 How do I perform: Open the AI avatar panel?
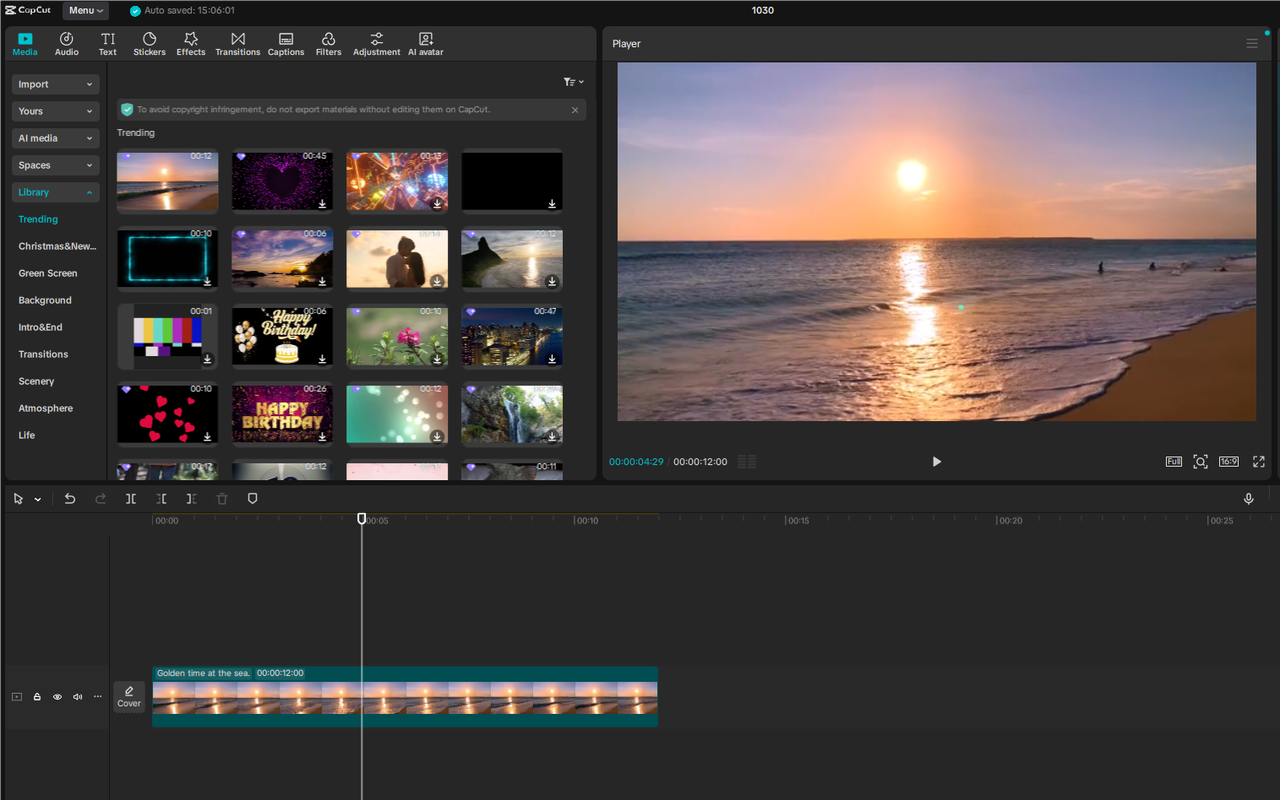coord(425,43)
